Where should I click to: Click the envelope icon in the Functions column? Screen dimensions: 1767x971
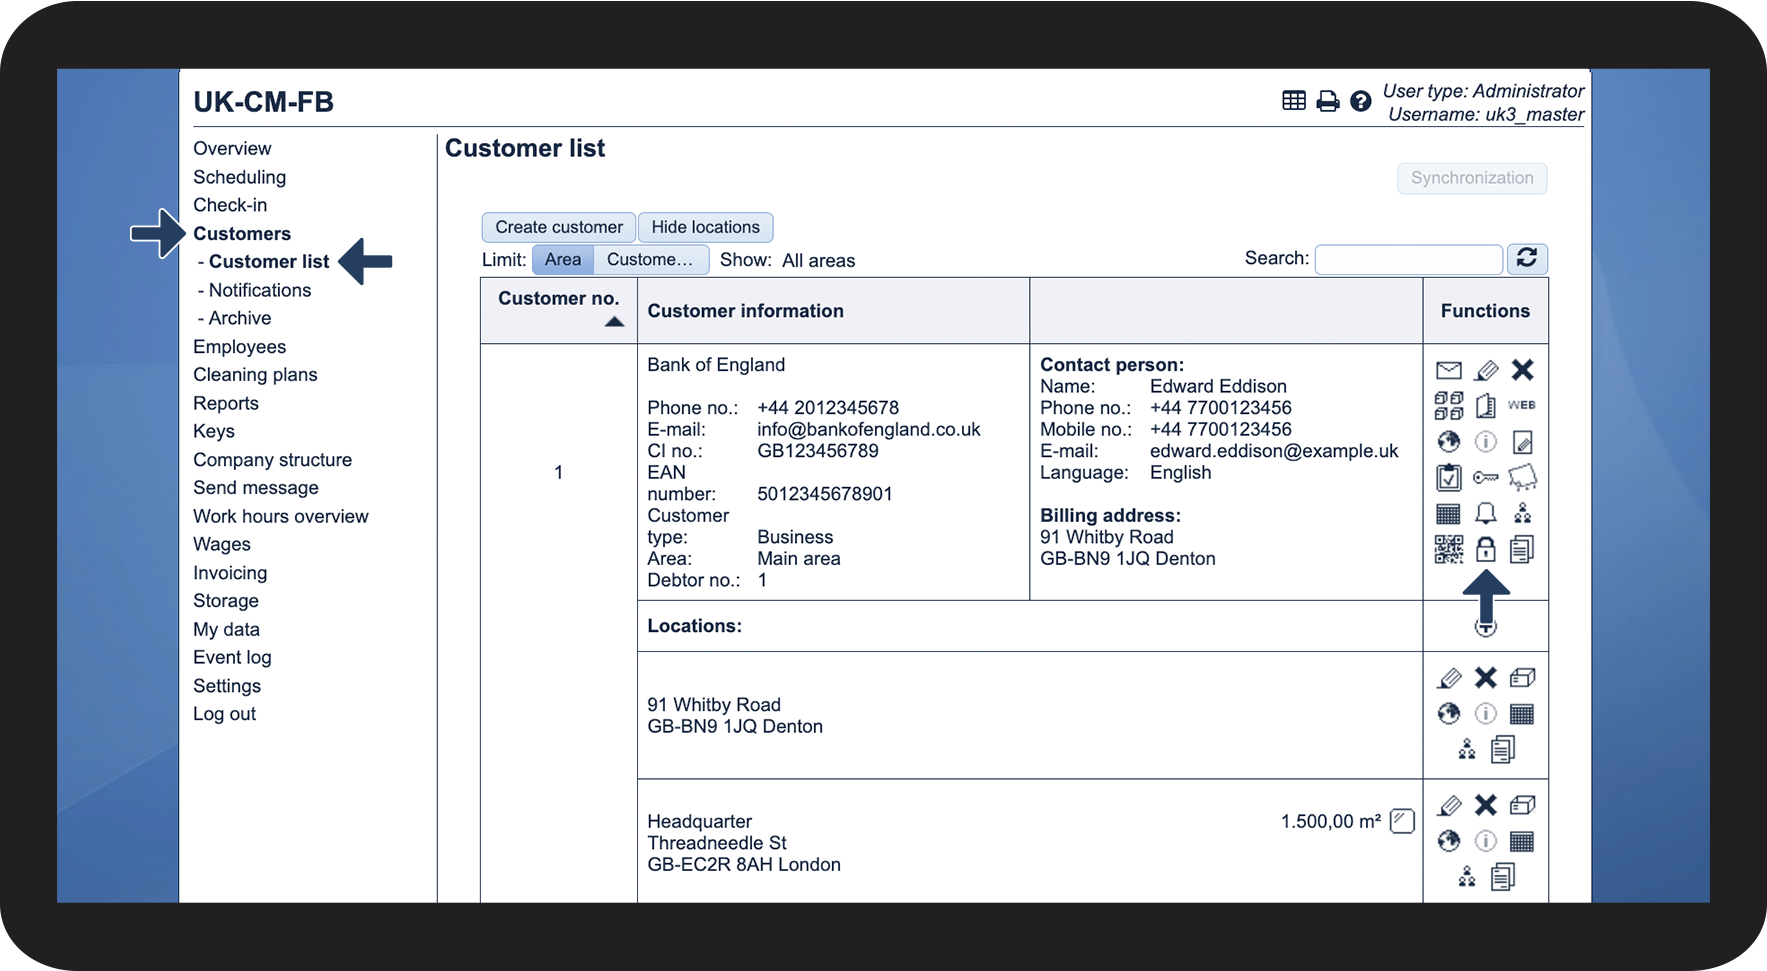(x=1448, y=371)
